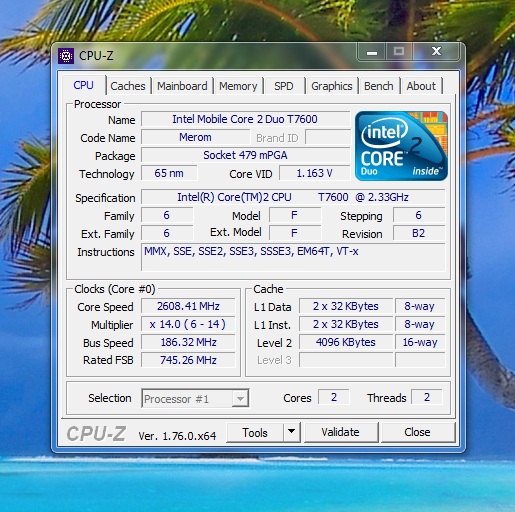515x512 pixels.
Task: Click the Revision value B2
Action: (419, 233)
